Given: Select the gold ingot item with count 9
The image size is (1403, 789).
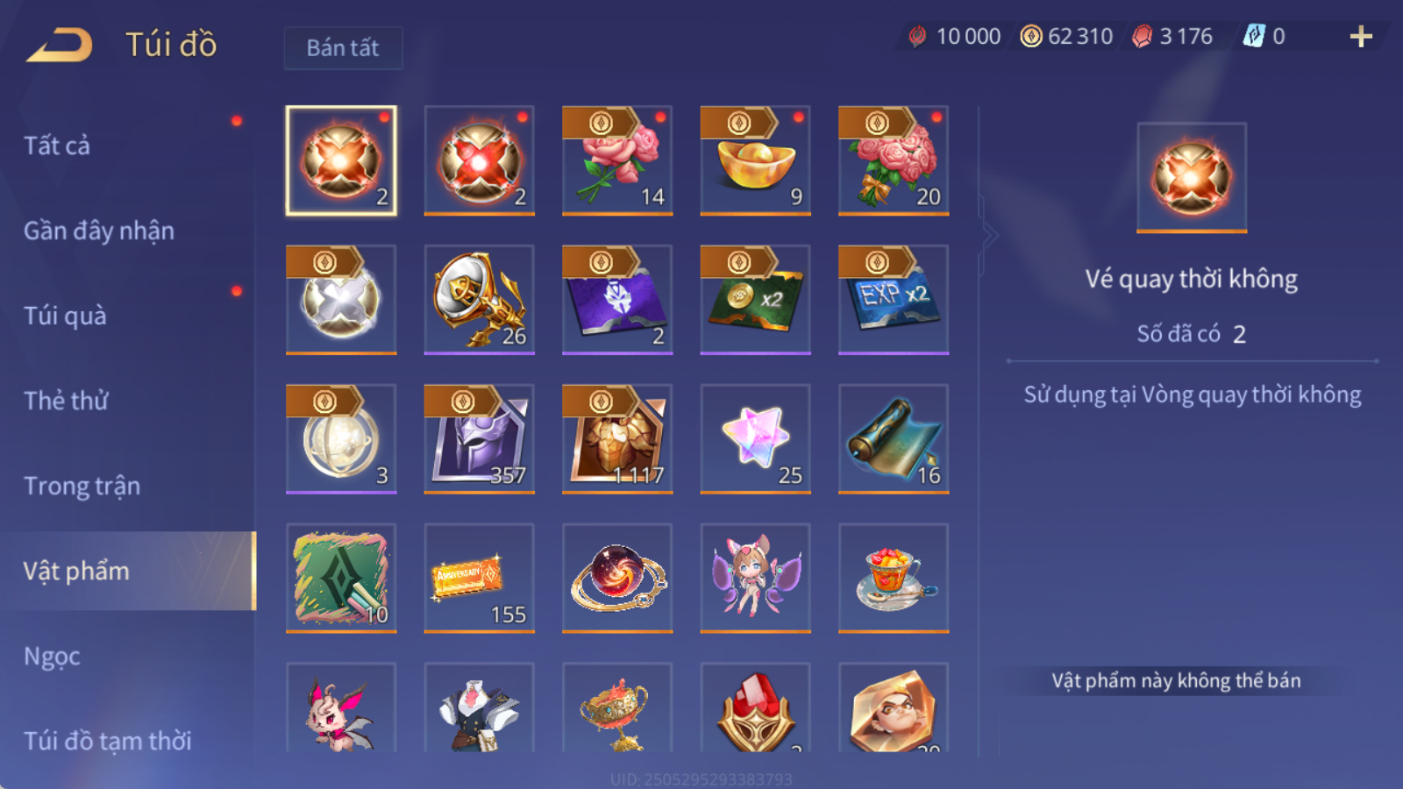Looking at the screenshot, I should (755, 161).
